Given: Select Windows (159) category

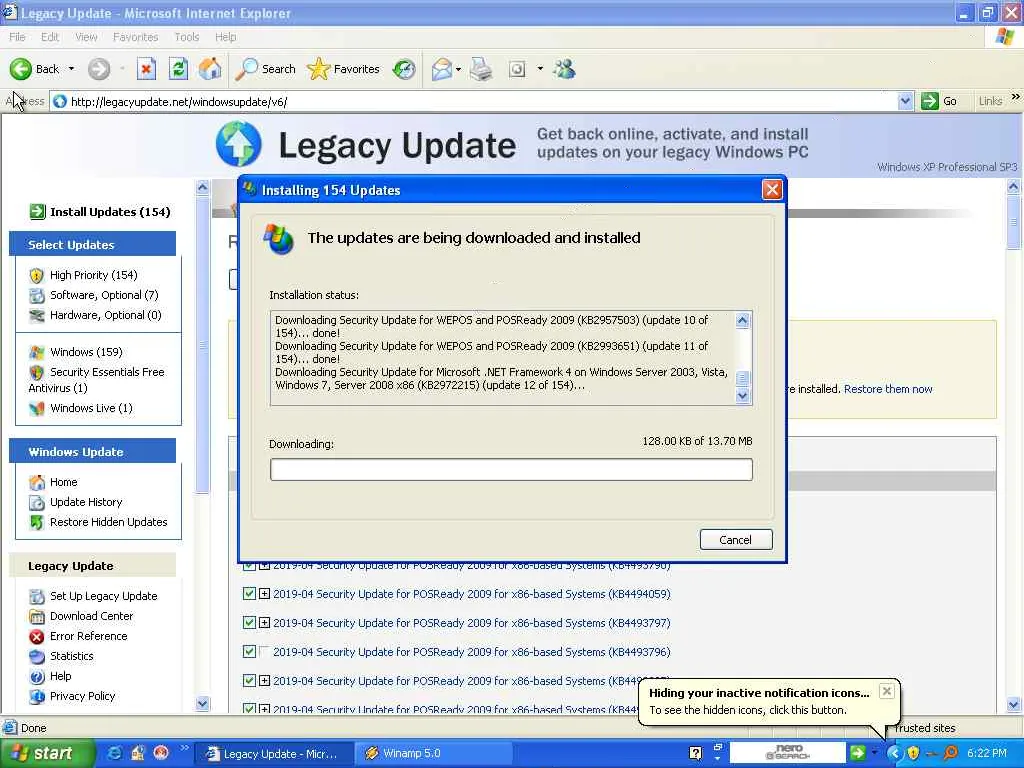Looking at the screenshot, I should (86, 352).
